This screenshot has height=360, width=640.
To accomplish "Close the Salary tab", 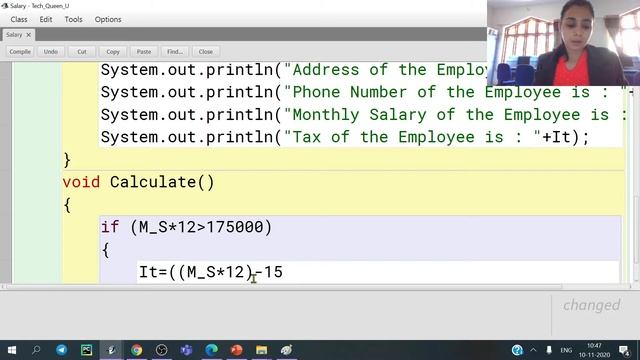I will tap(29, 35).
